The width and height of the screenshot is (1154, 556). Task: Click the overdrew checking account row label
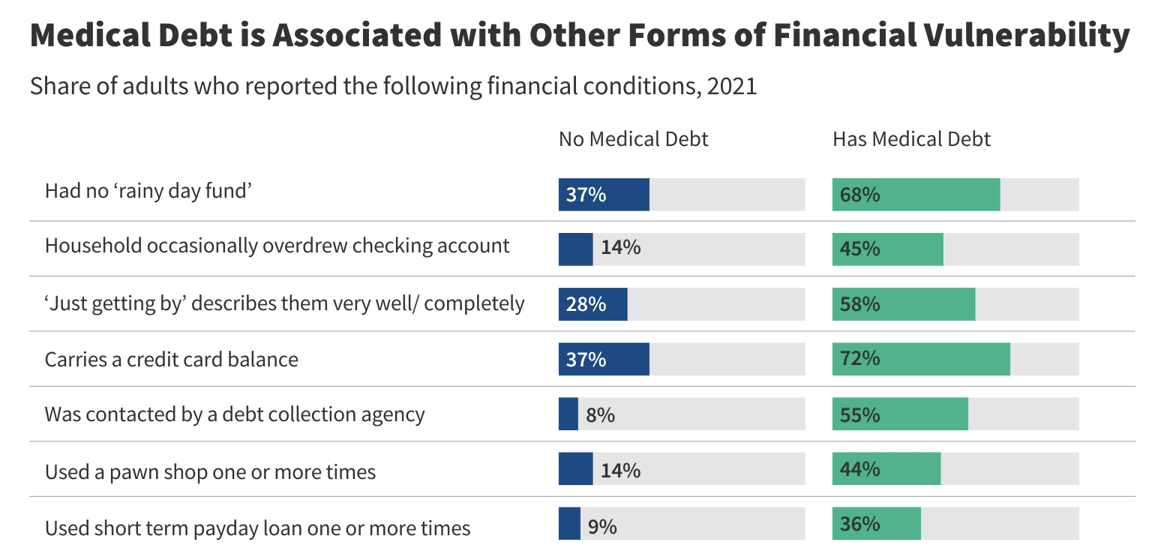coord(277,246)
